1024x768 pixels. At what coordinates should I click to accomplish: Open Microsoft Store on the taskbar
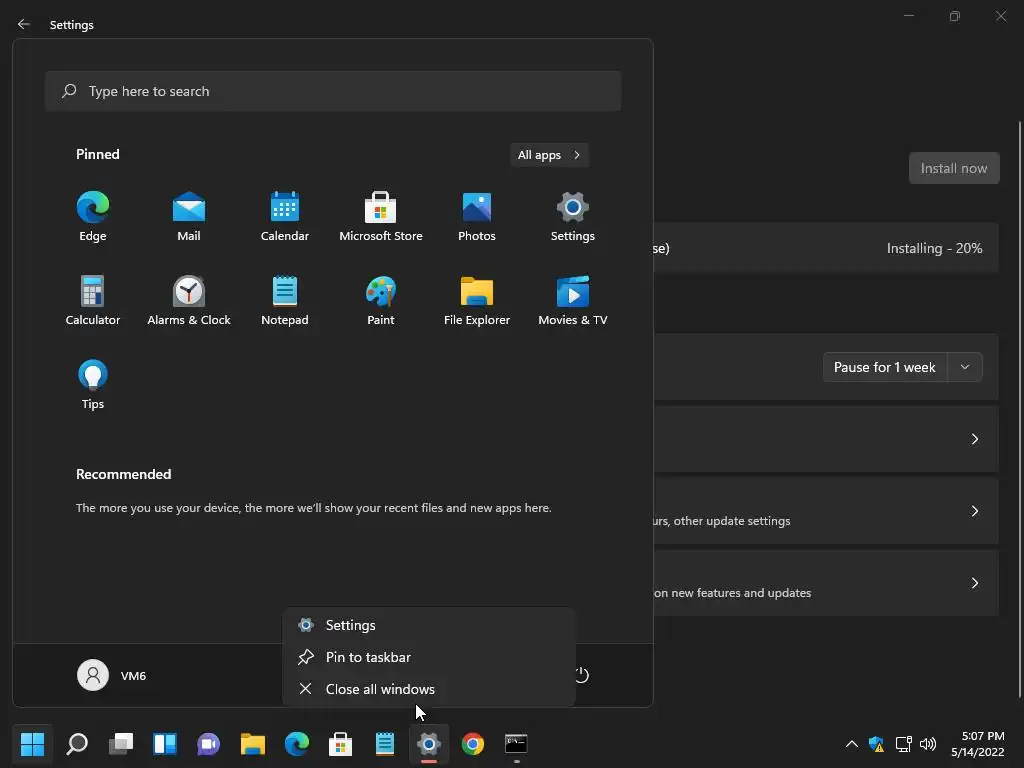(340, 743)
